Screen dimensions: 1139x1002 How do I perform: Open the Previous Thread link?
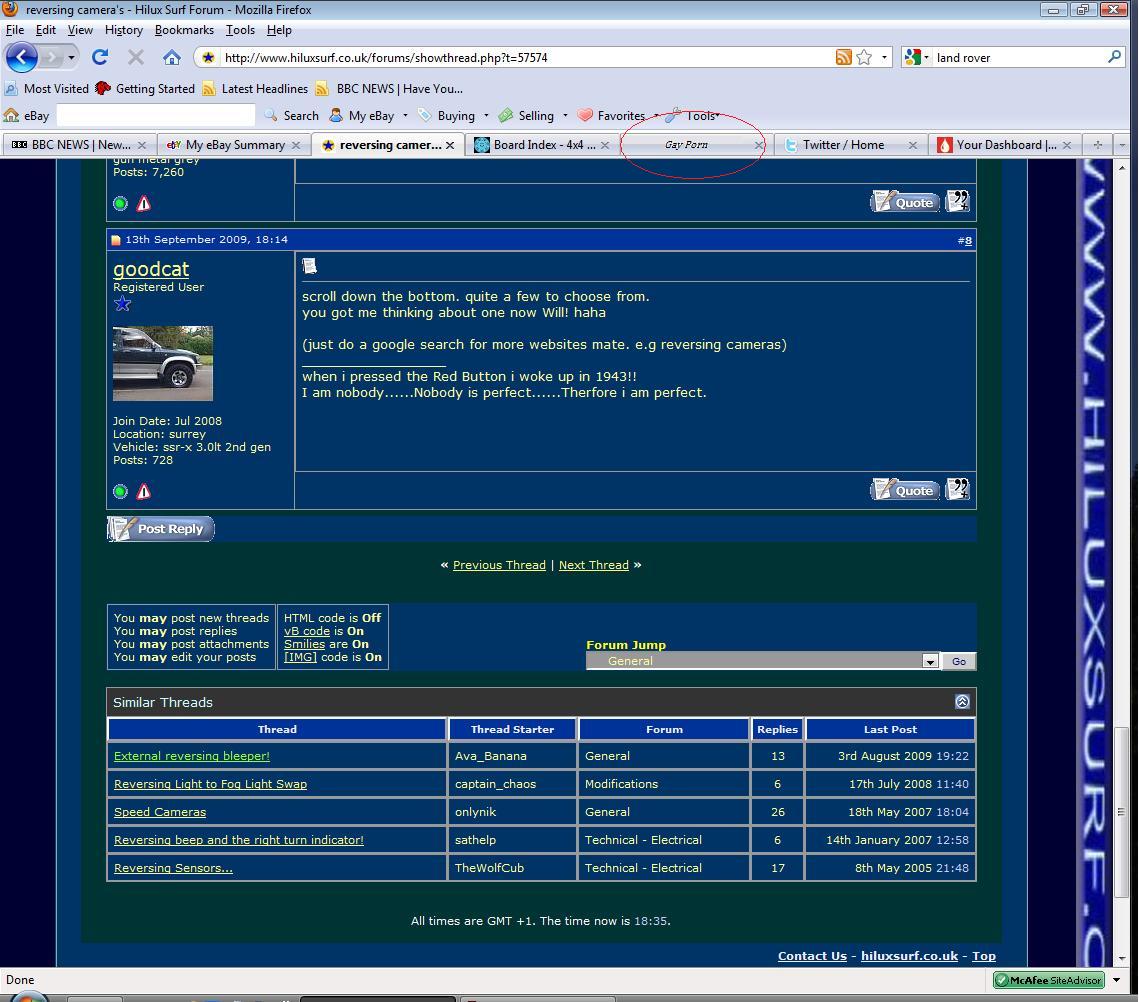499,565
